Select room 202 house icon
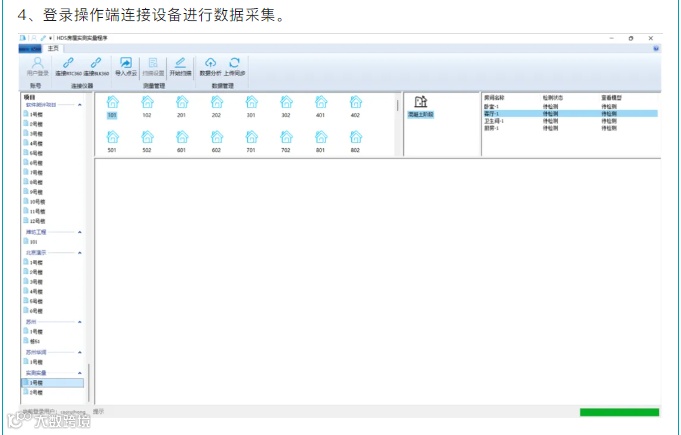The image size is (681, 435). click(217, 102)
